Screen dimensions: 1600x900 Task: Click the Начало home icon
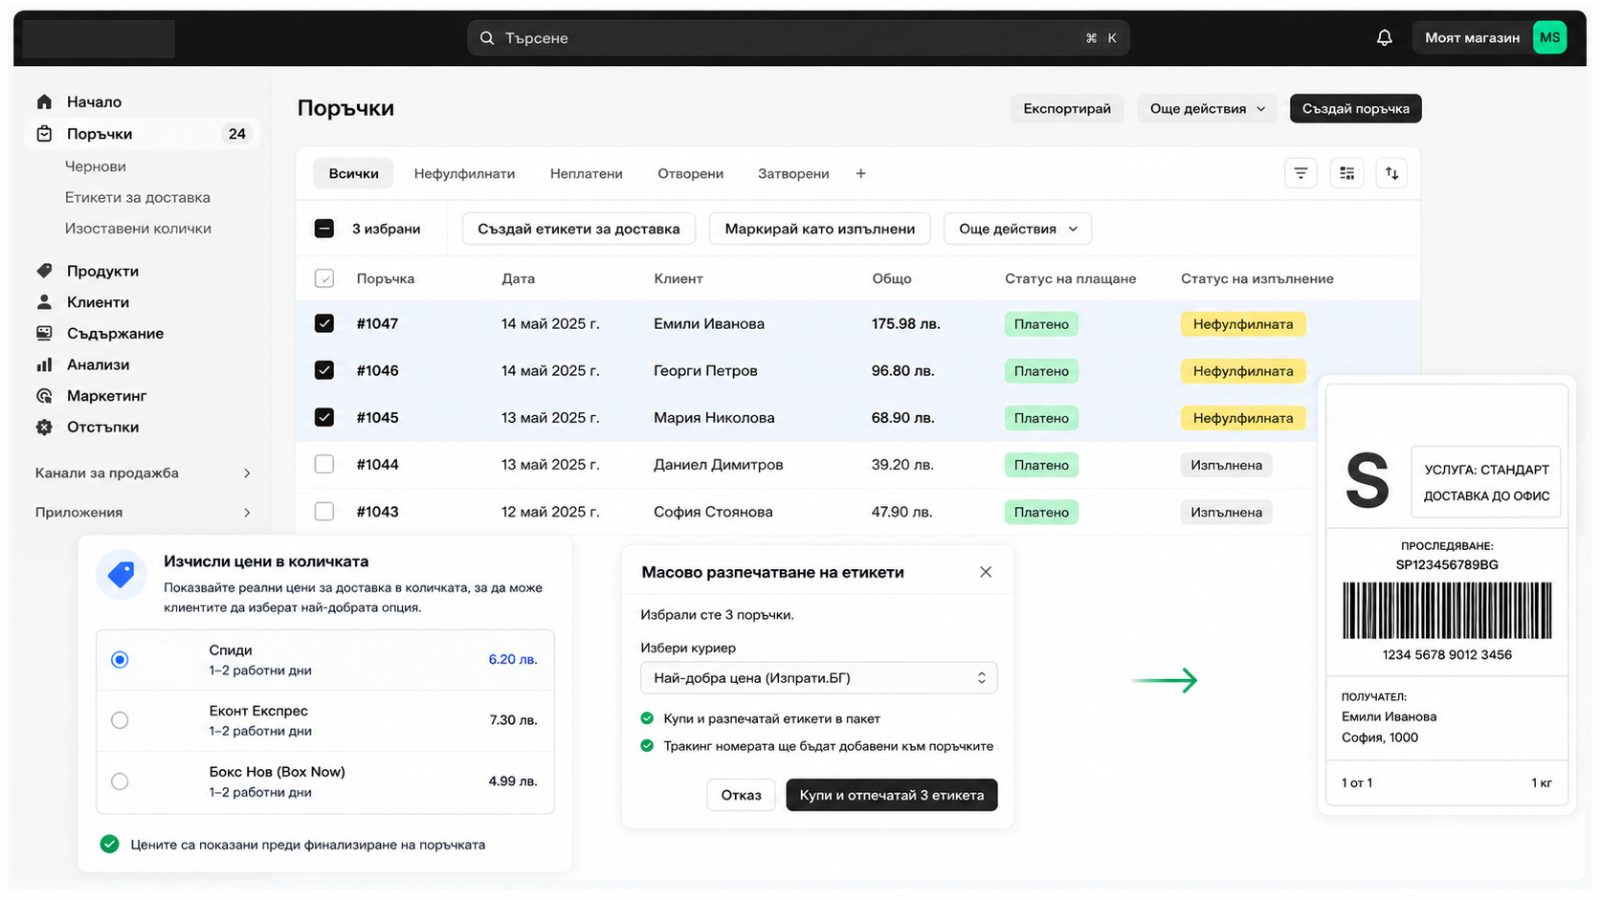coord(44,102)
